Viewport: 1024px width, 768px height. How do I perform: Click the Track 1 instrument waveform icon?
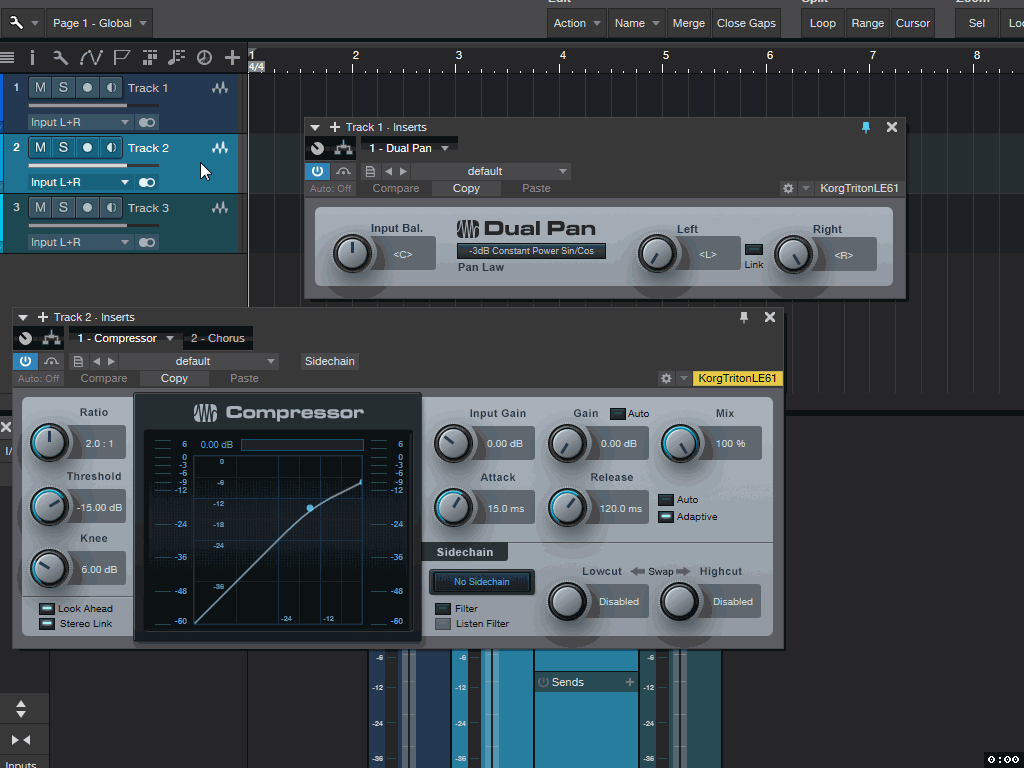coord(220,88)
